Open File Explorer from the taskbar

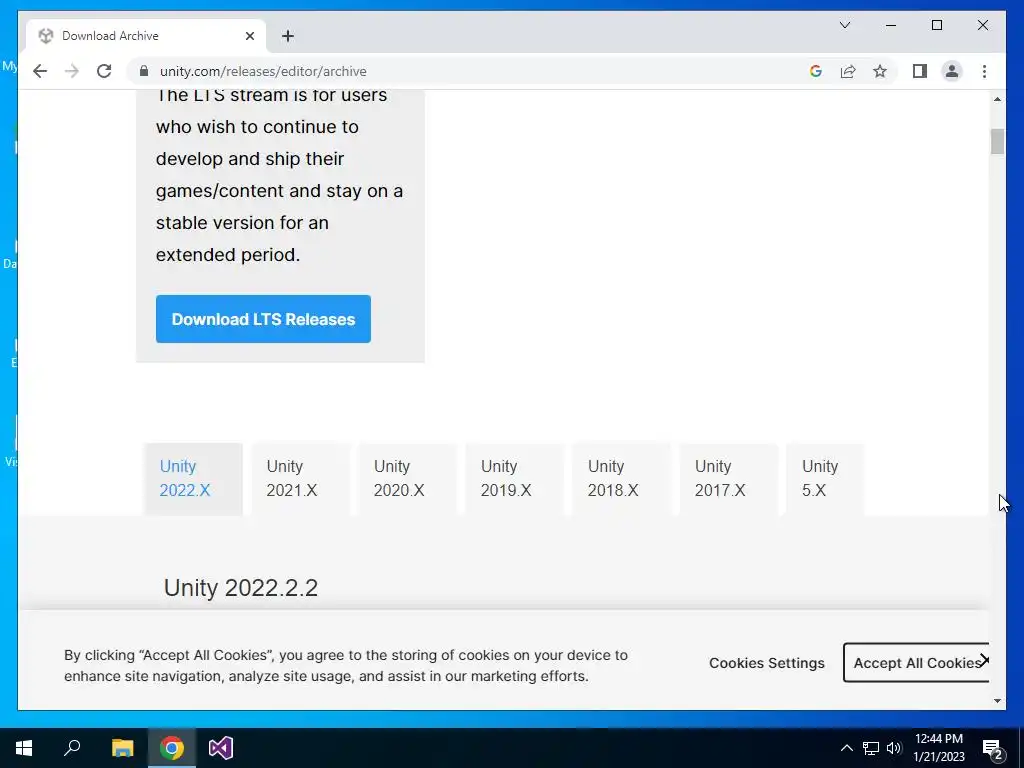coord(122,748)
